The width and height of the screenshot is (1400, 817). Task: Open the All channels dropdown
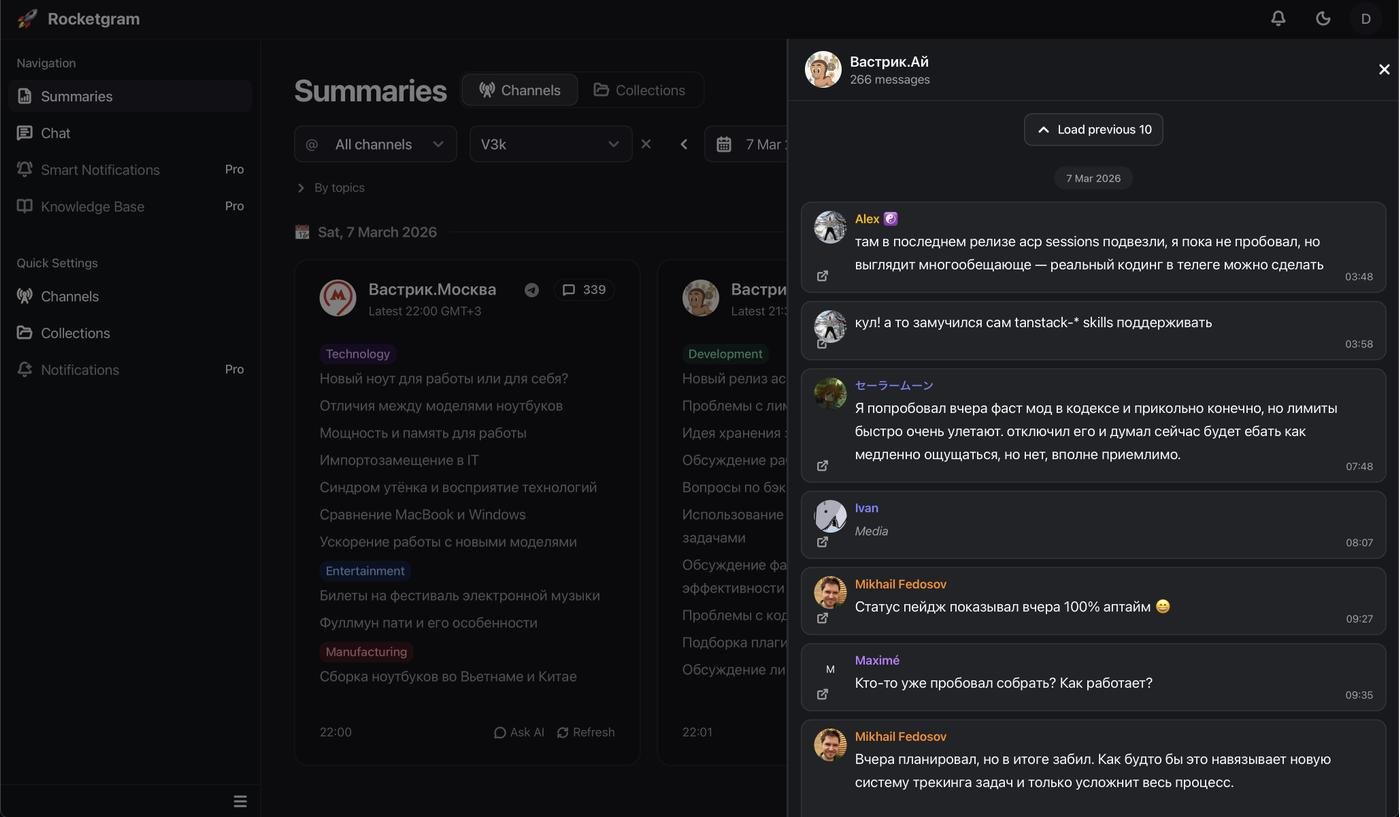click(375, 144)
